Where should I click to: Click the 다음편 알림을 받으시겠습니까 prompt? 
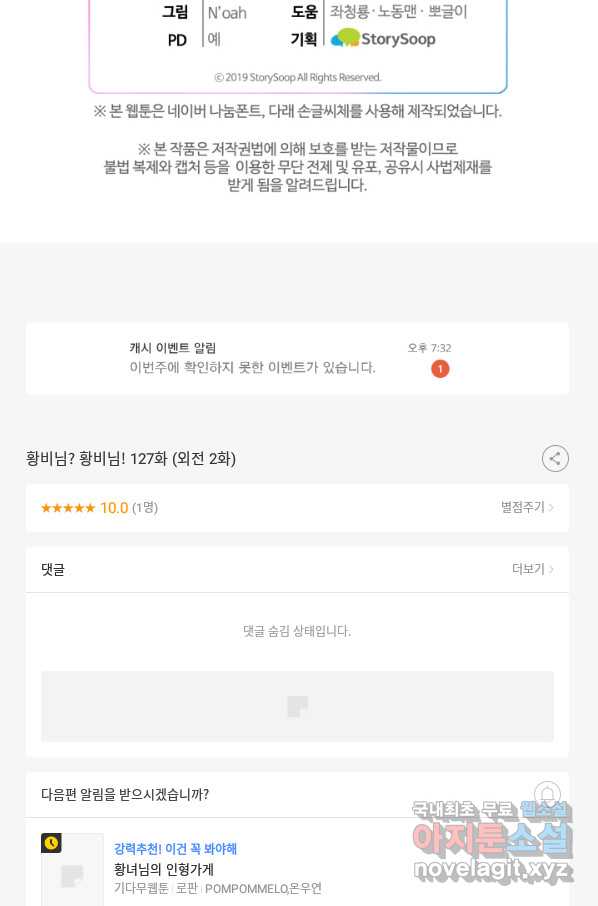coord(125,794)
